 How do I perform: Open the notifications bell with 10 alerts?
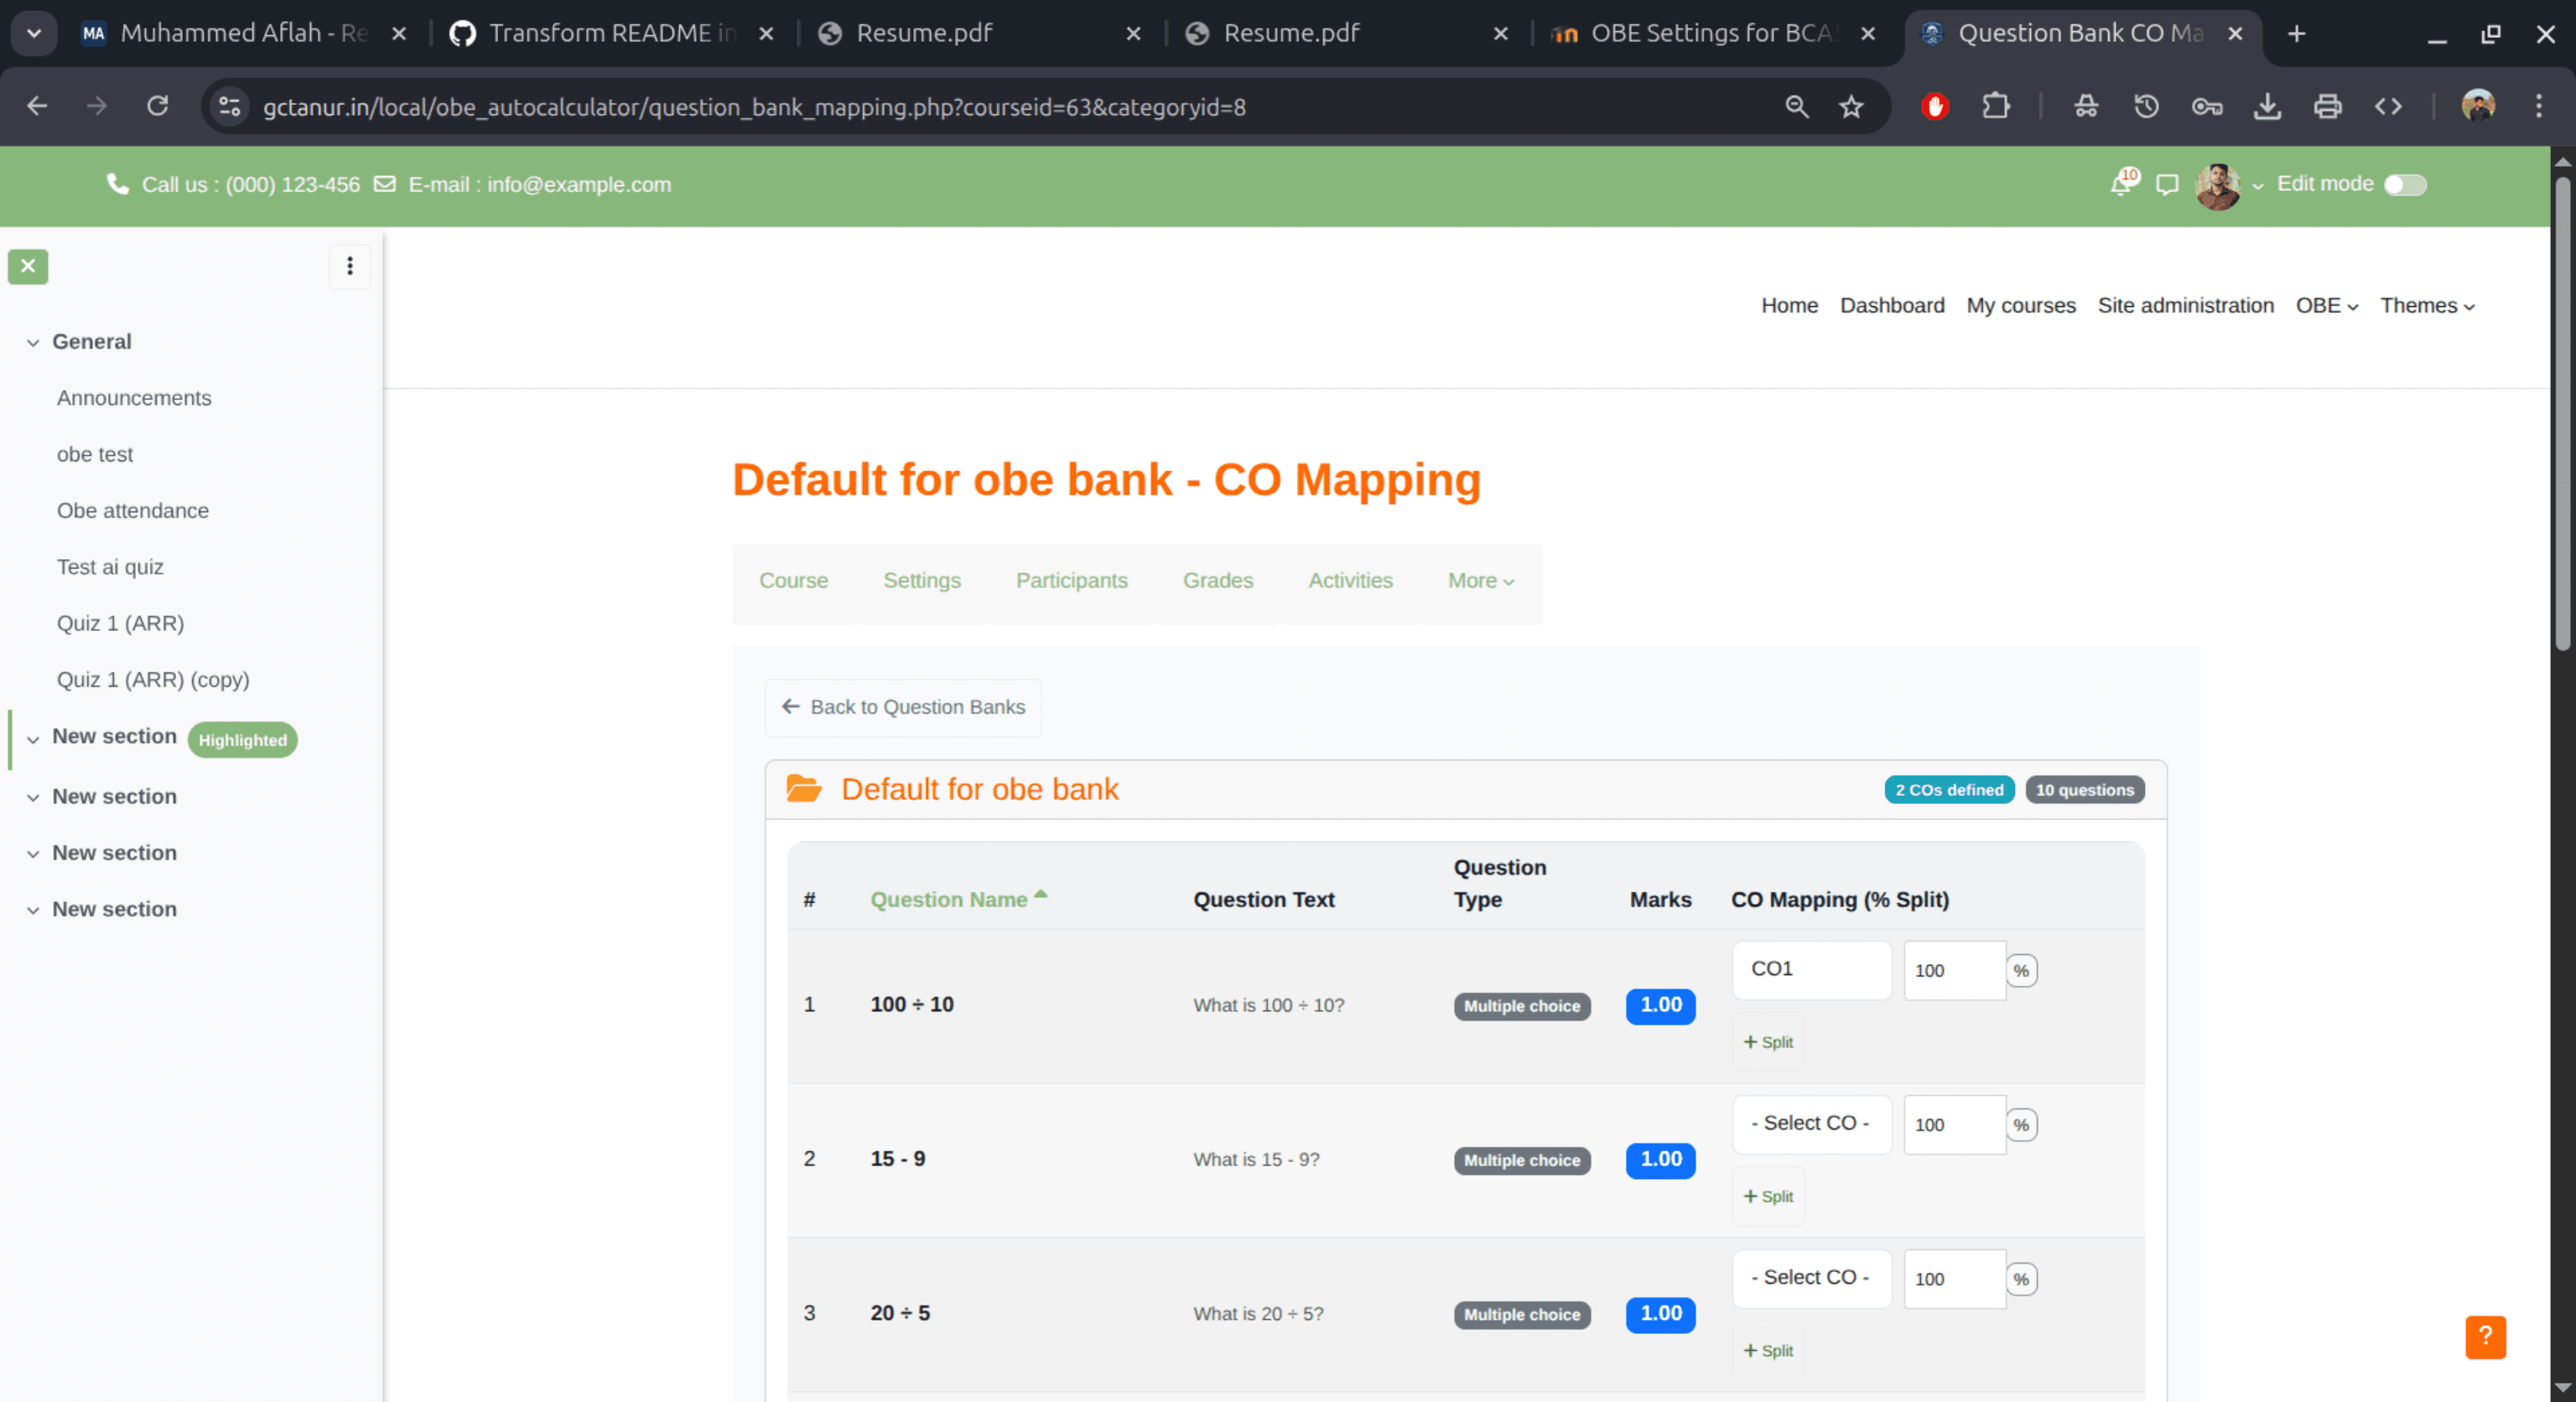[2120, 184]
